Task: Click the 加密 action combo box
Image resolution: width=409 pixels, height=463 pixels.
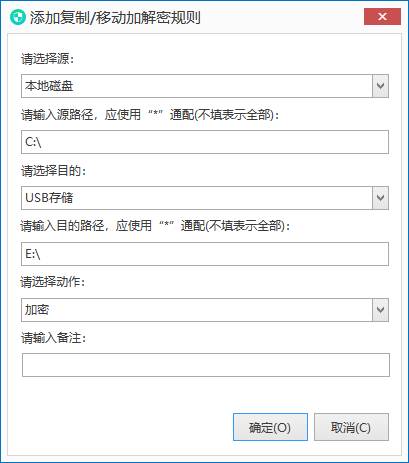Action: pos(205,310)
